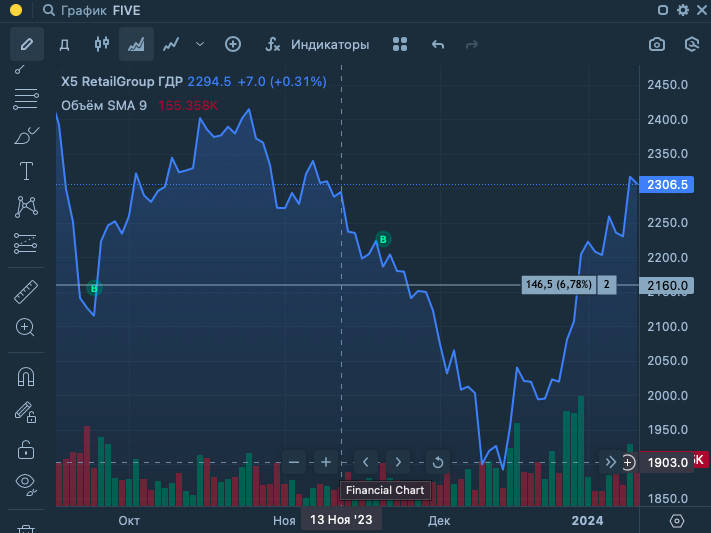Open the hexagon chart settings icon in toolbar
Viewport: 711px width, 533px height.
692,44
